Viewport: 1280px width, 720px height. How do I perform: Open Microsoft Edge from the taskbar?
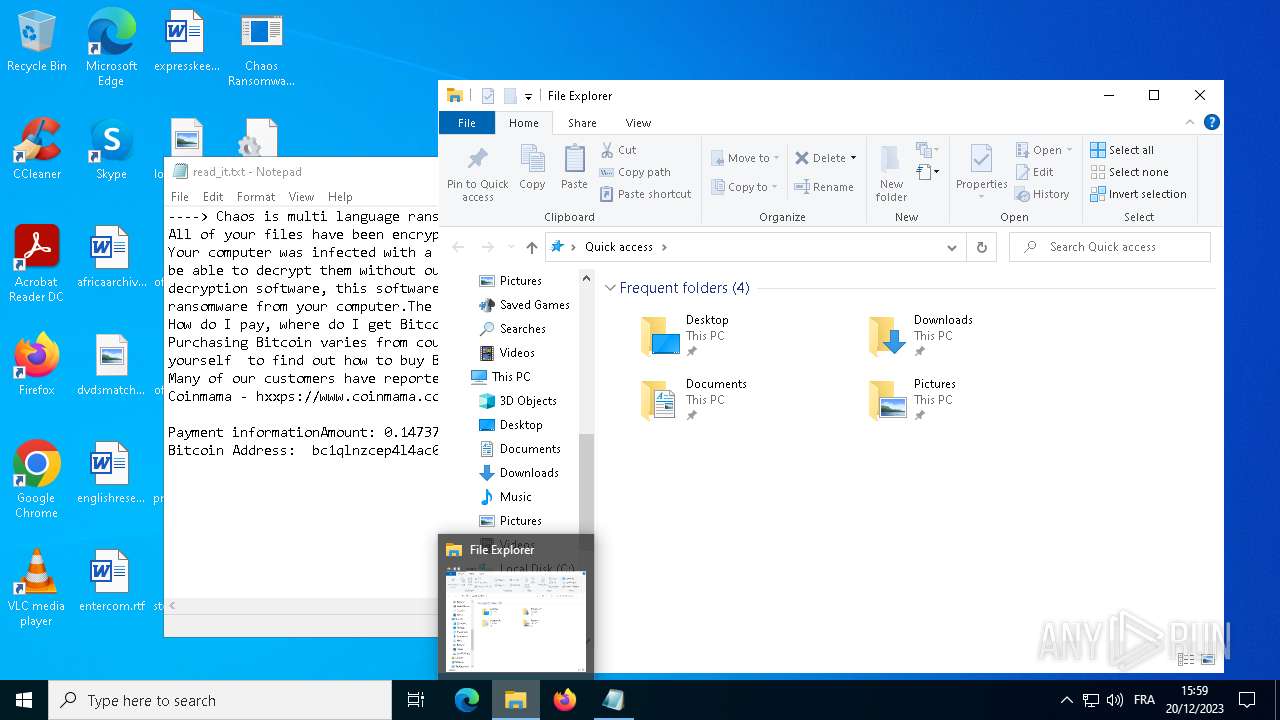467,700
